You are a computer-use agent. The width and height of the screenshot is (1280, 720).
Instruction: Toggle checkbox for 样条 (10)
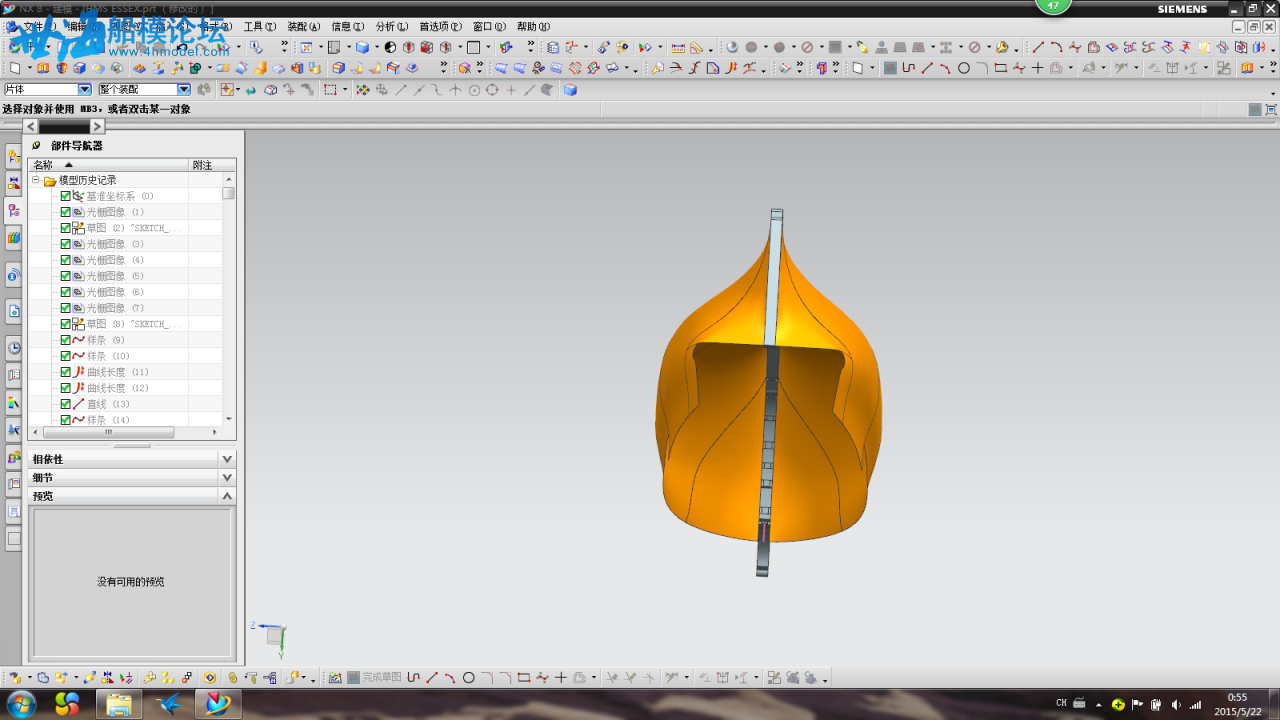[x=66, y=356]
